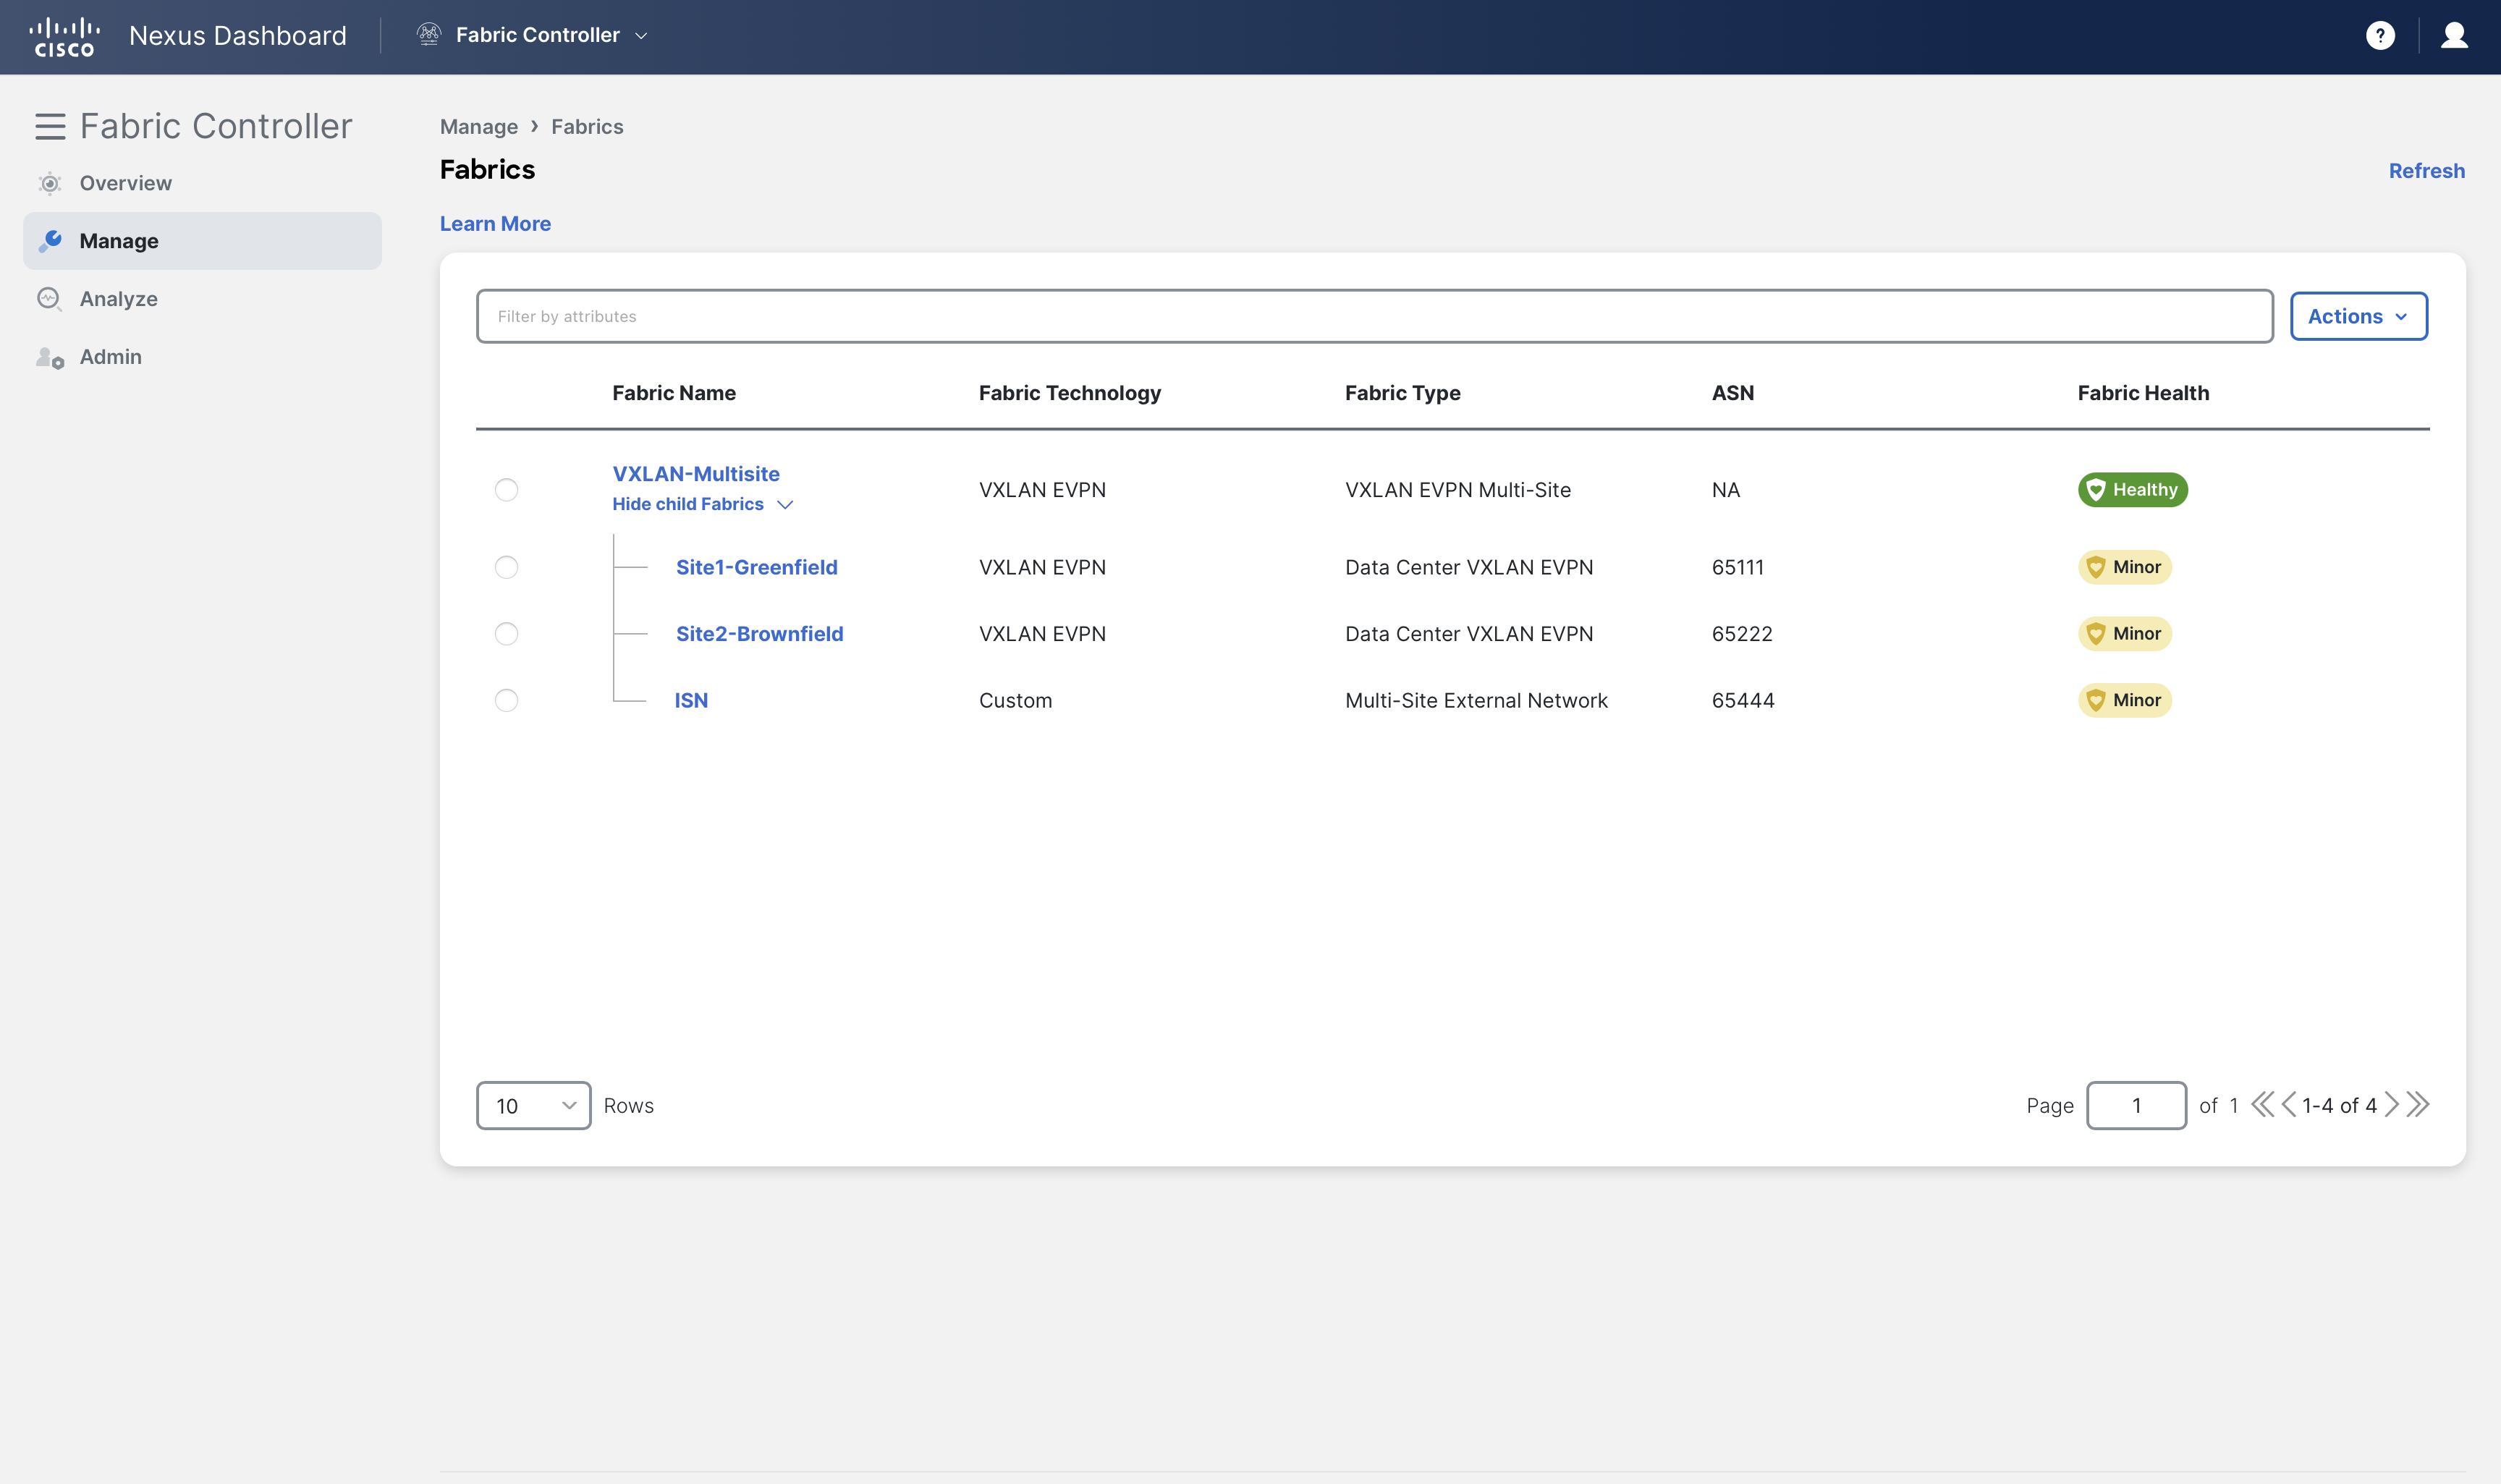2501x1484 pixels.
Task: Select the Manage menu item
Action: [x=203, y=241]
